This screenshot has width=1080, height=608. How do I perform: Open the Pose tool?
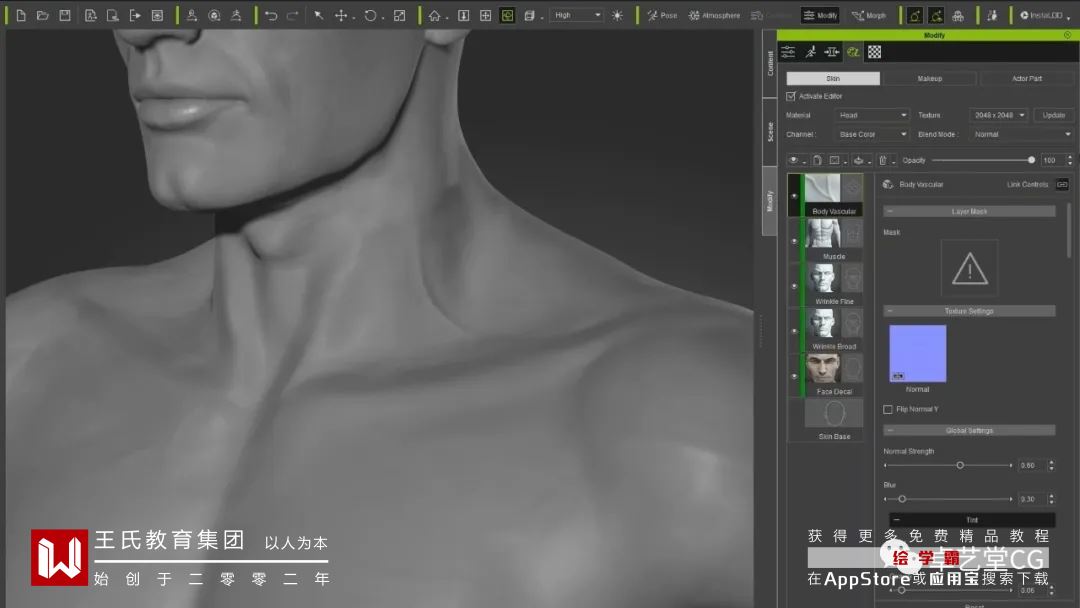662,15
